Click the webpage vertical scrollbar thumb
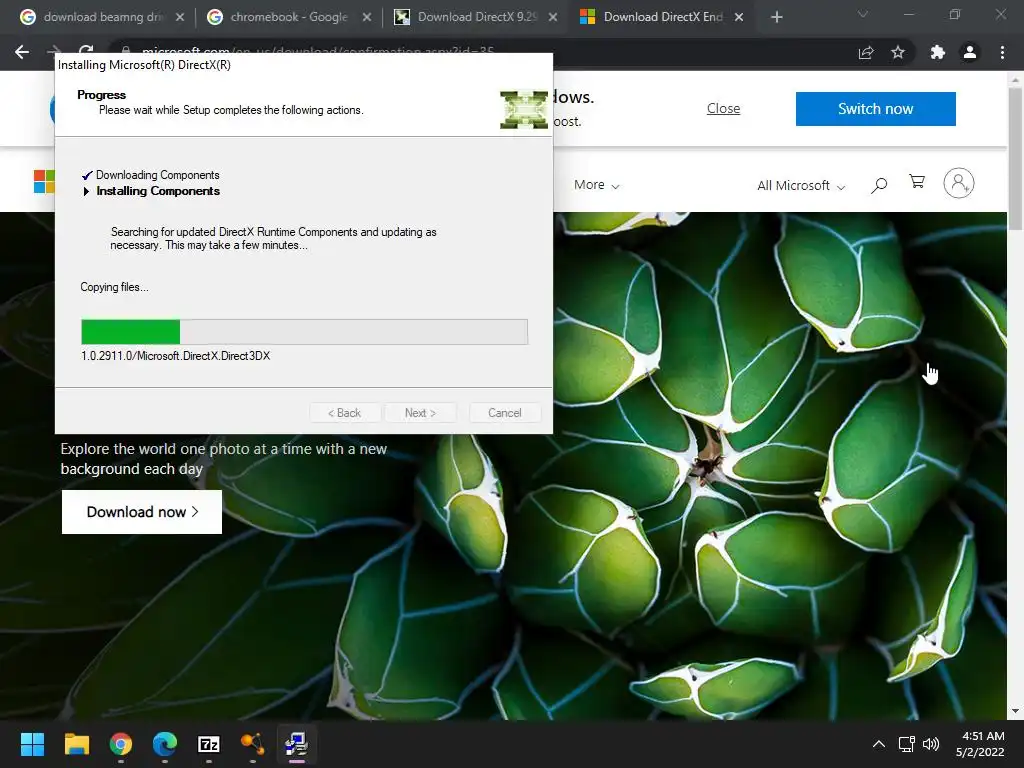The width and height of the screenshot is (1024, 768). pos(1015,159)
